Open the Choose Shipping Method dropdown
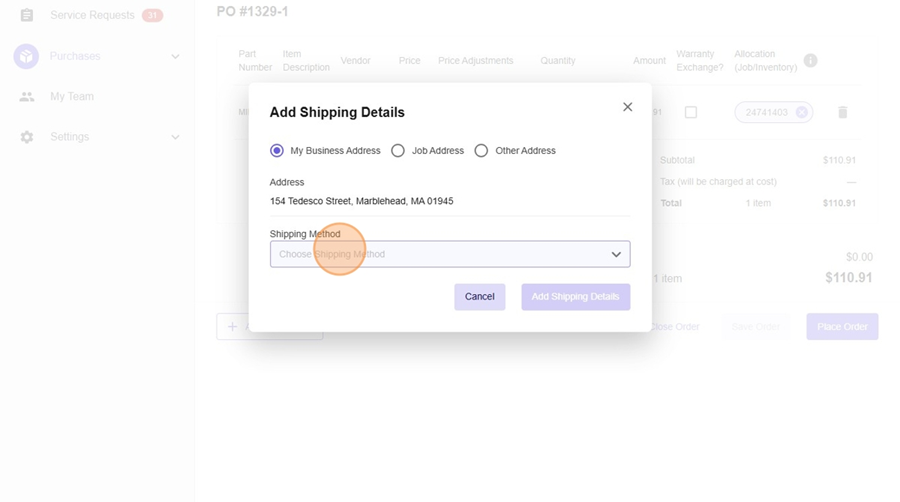The image size is (900, 502). coord(450,254)
